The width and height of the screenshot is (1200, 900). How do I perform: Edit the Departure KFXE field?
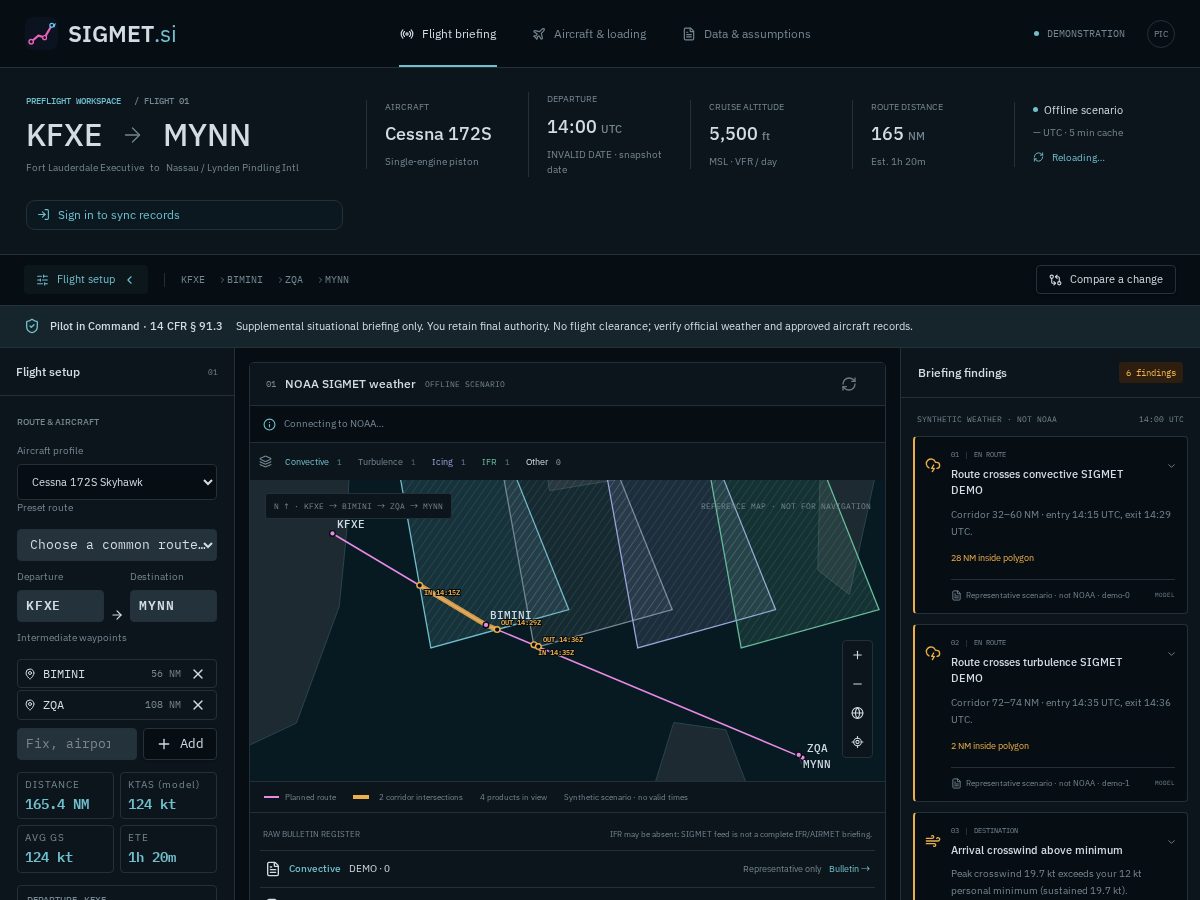click(60, 606)
